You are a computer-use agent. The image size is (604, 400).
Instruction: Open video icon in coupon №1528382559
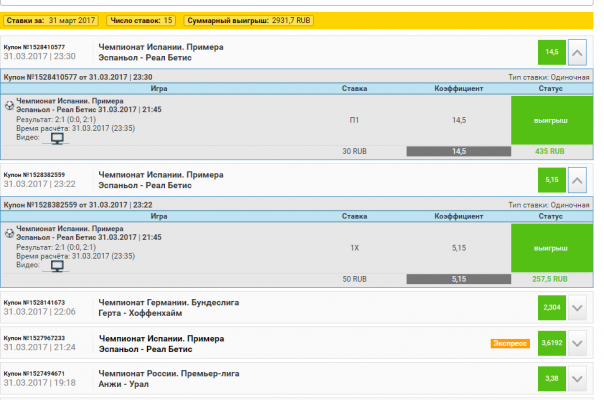(x=57, y=266)
